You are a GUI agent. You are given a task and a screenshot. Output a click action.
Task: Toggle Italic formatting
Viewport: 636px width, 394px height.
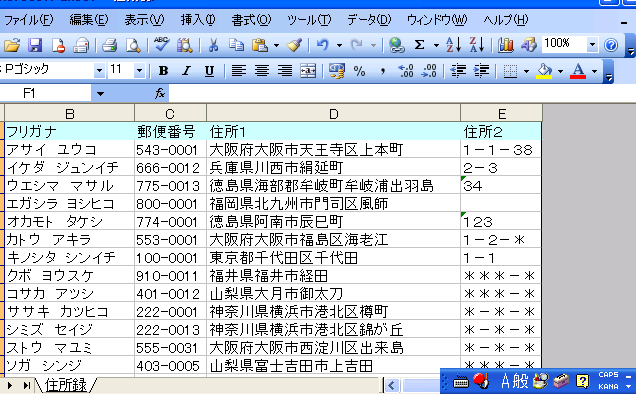coord(186,71)
